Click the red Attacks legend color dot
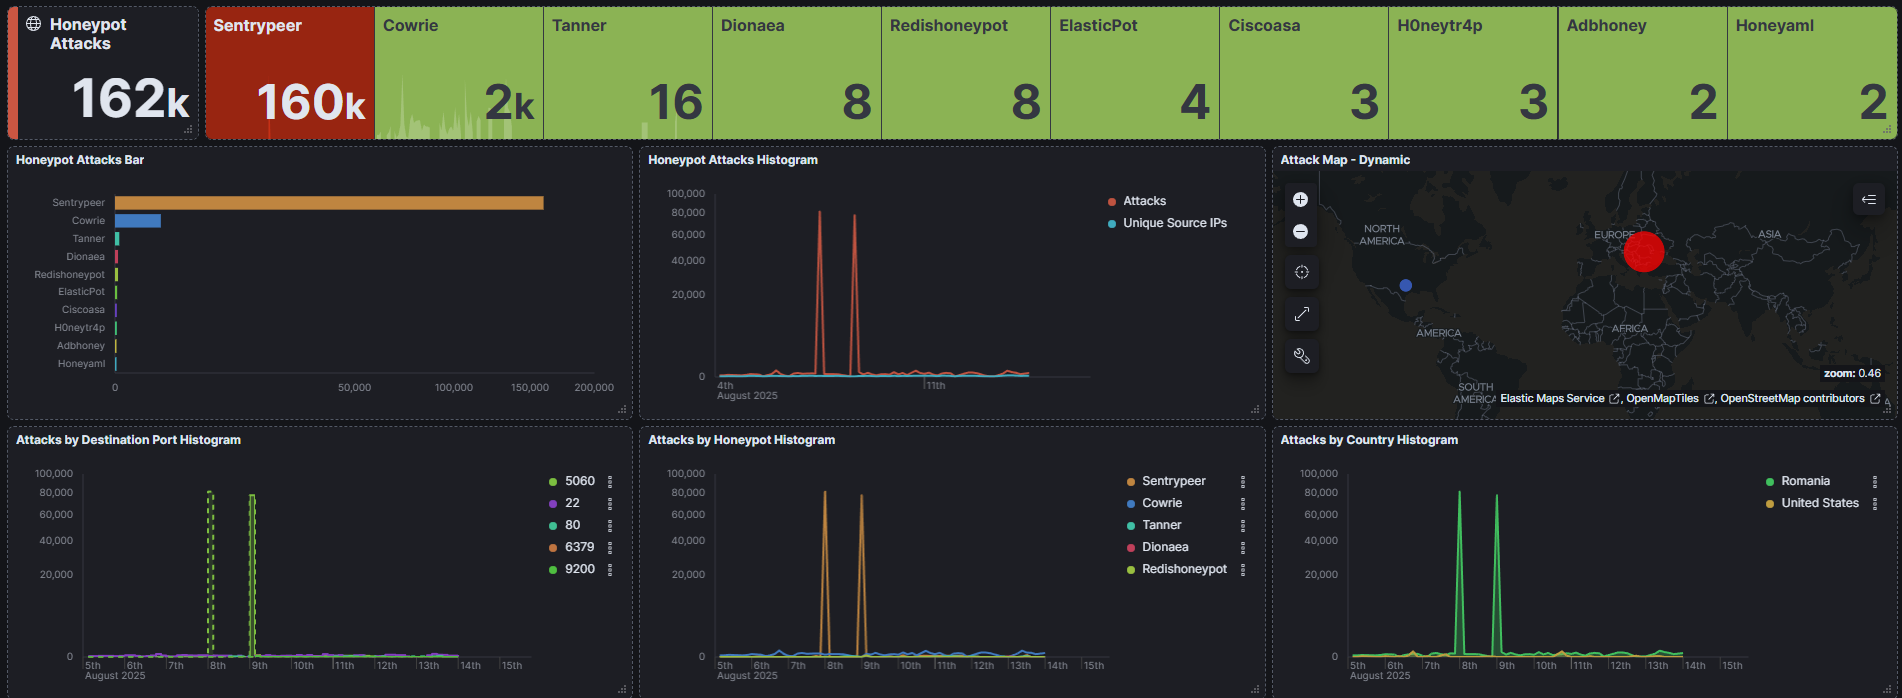Screen dimensions: 1902x698 1112,202
